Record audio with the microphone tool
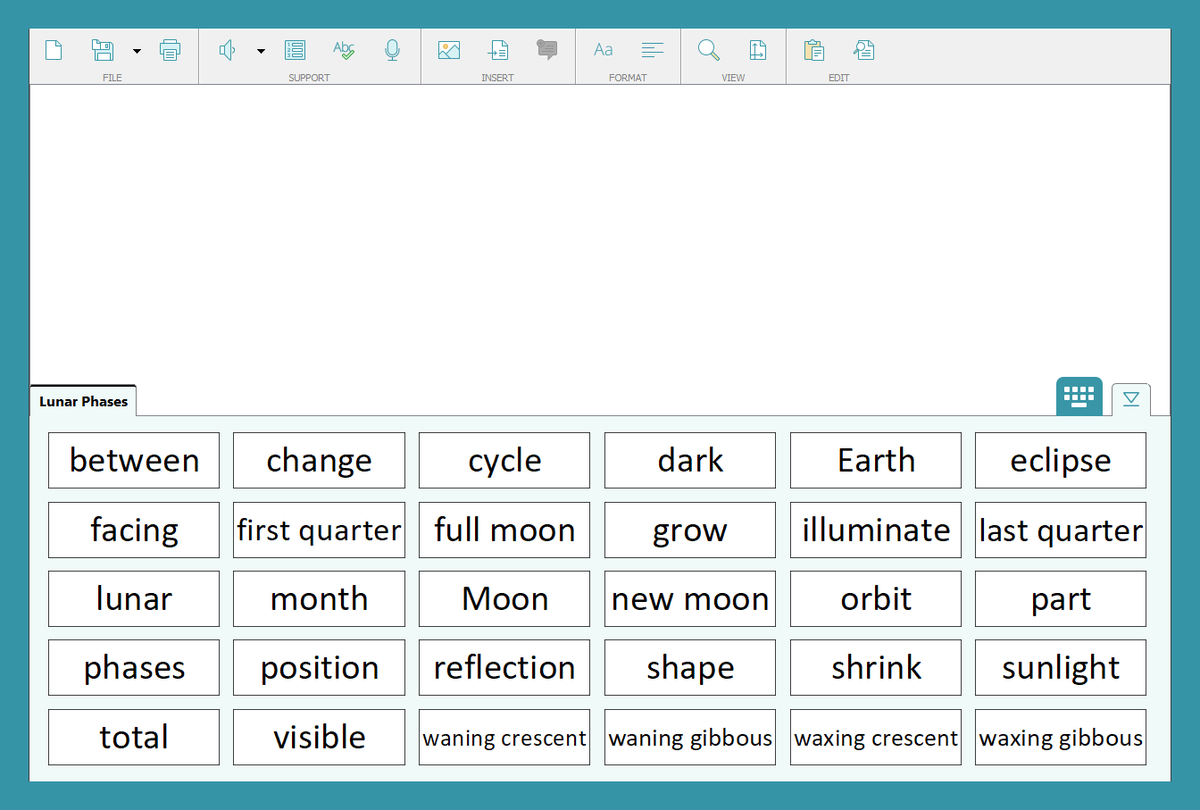The height and width of the screenshot is (810, 1200). (x=392, y=49)
